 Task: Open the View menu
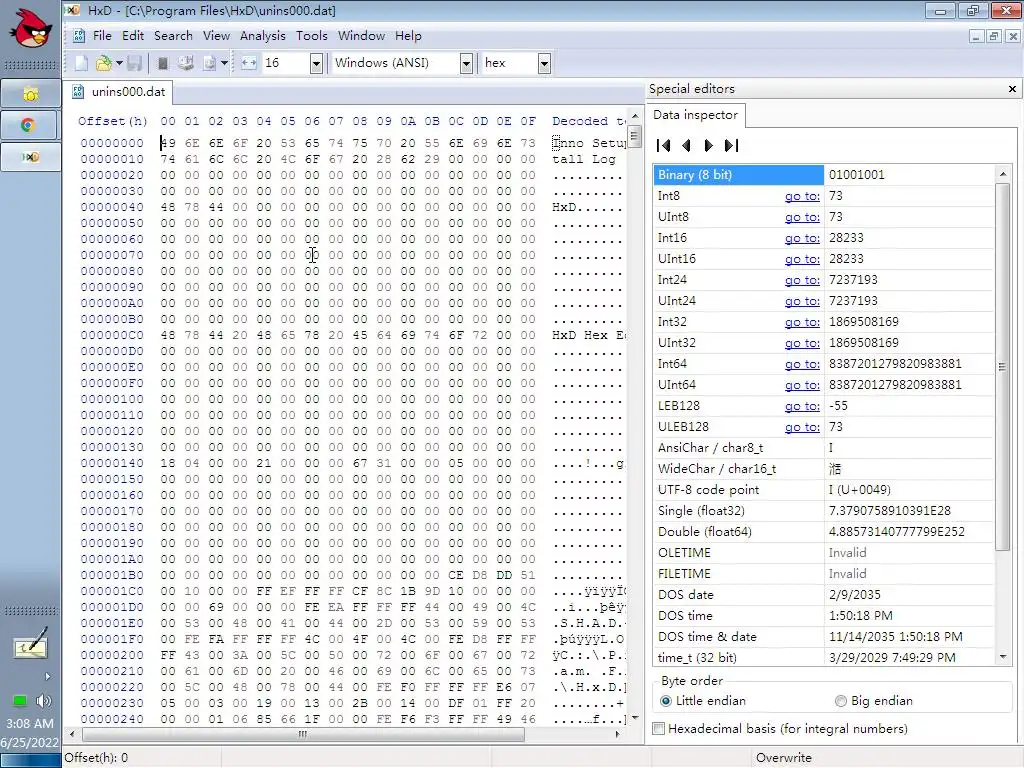click(x=216, y=36)
